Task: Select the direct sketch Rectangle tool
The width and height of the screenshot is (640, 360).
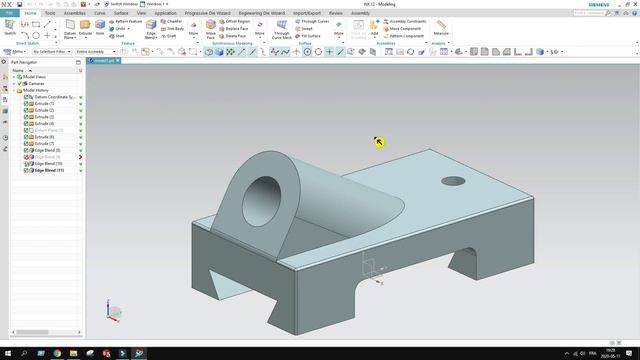Action: (x=36, y=24)
